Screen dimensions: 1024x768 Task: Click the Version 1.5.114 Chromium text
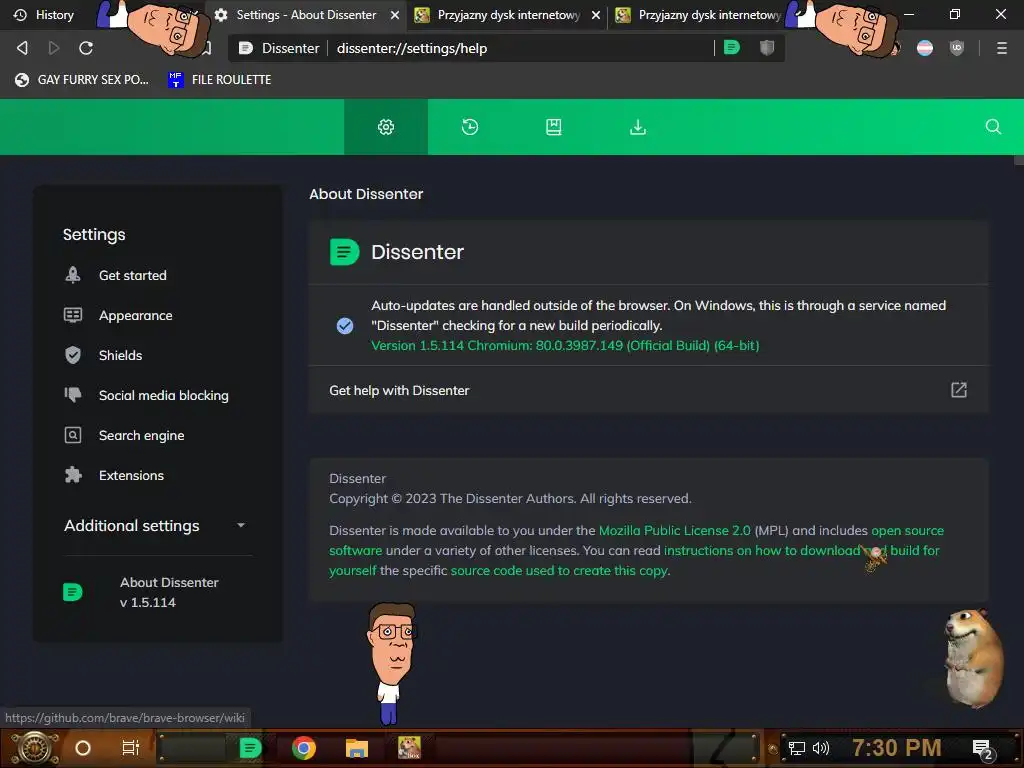coord(565,345)
